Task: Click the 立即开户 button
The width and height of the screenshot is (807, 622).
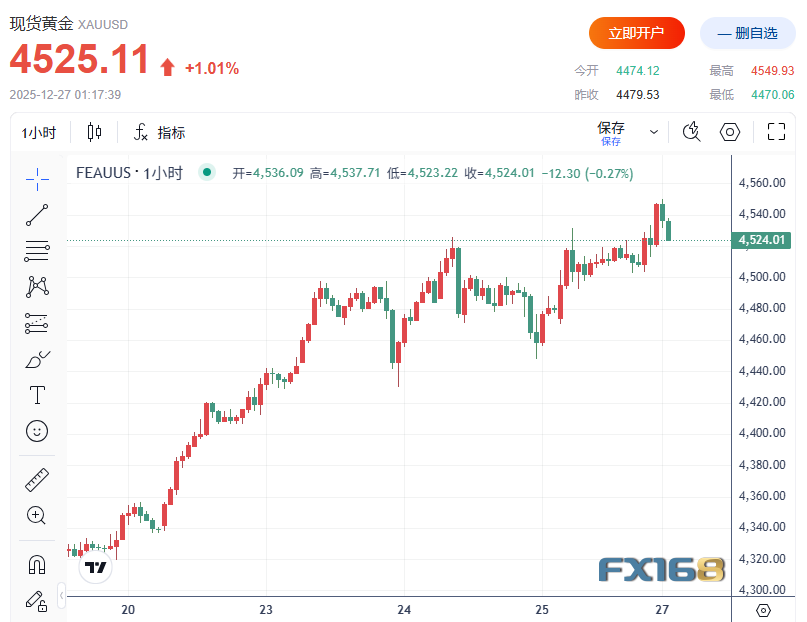Action: click(637, 33)
